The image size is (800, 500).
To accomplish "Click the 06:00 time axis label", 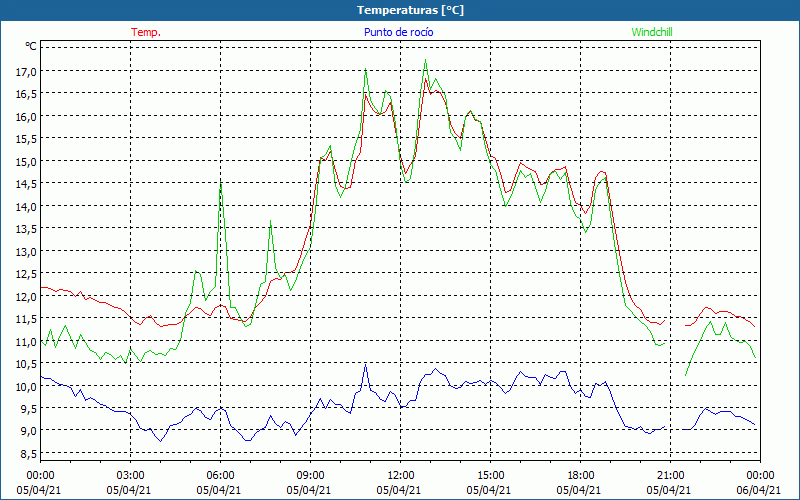I will tap(220, 476).
